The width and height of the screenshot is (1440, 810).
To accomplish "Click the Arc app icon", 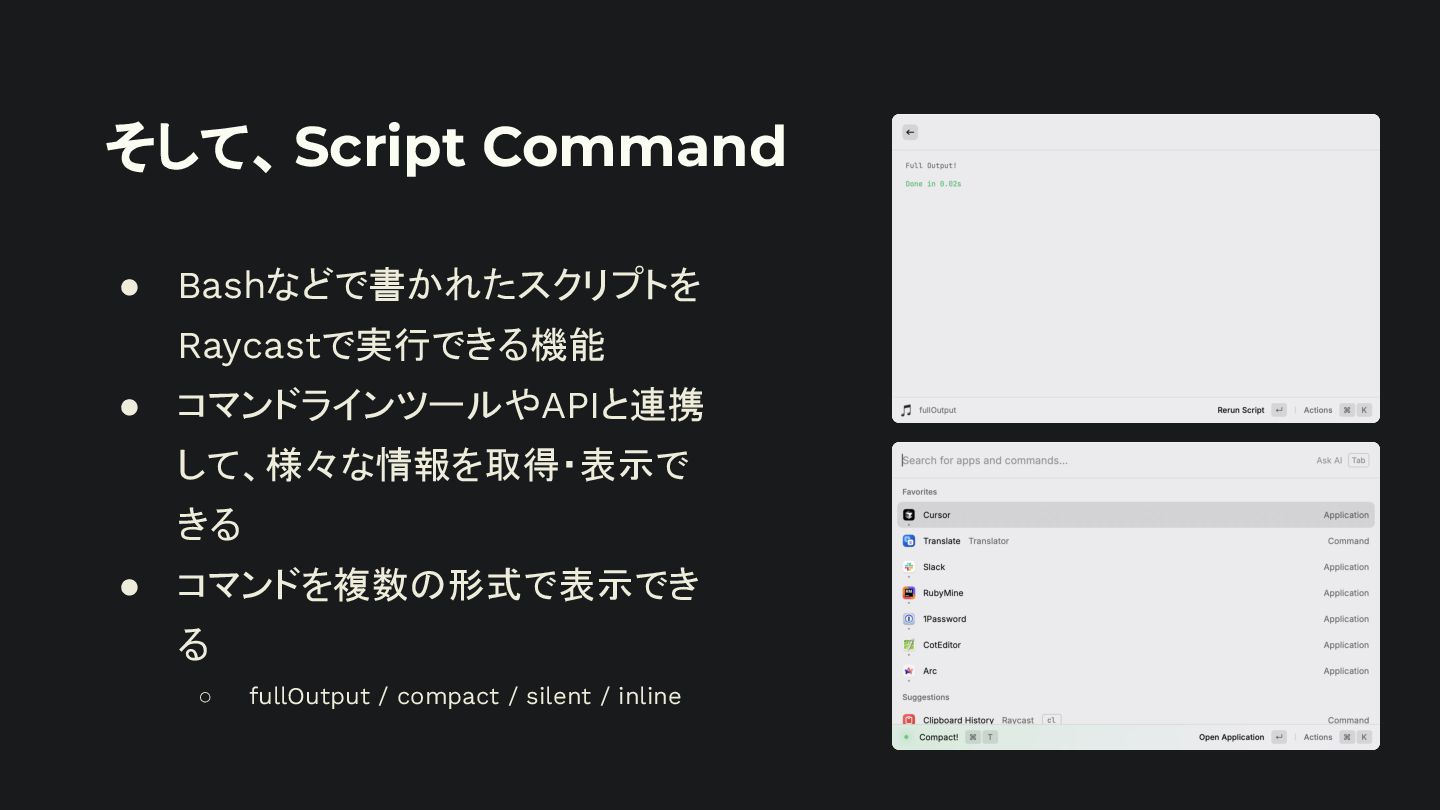I will [x=909, y=671].
